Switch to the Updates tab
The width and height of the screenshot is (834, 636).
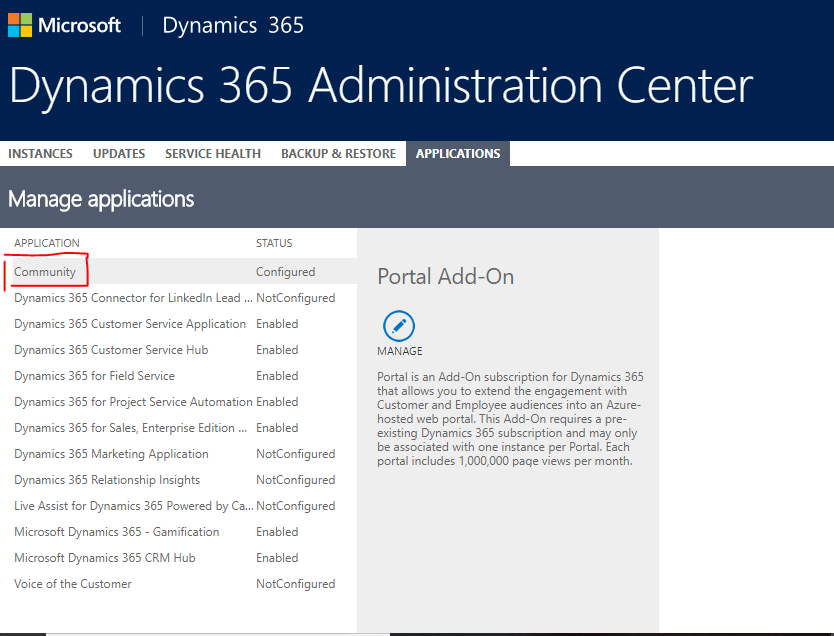tap(119, 154)
